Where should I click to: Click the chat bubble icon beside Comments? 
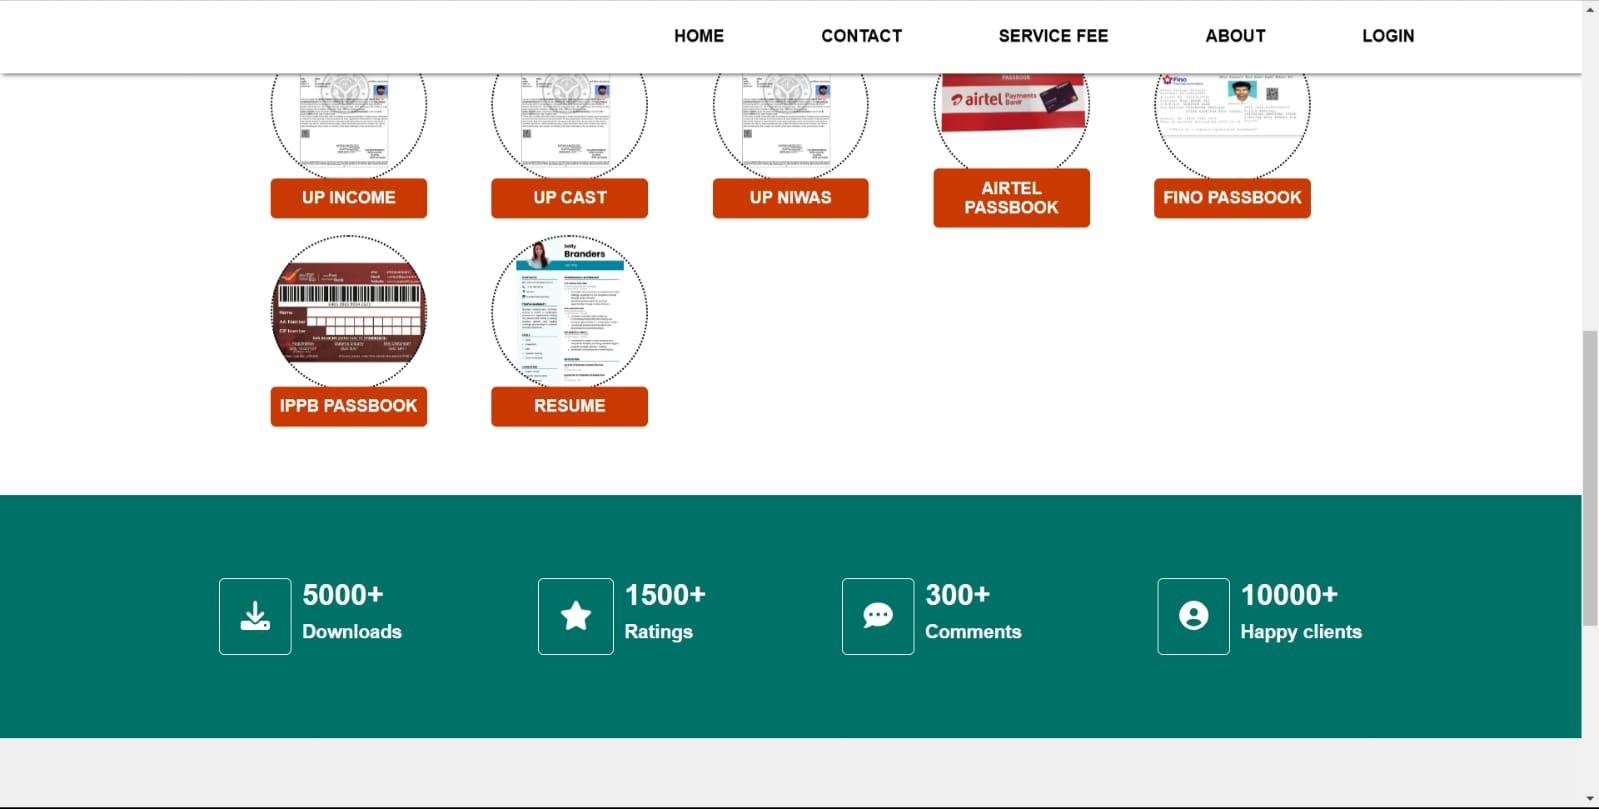tap(878, 616)
